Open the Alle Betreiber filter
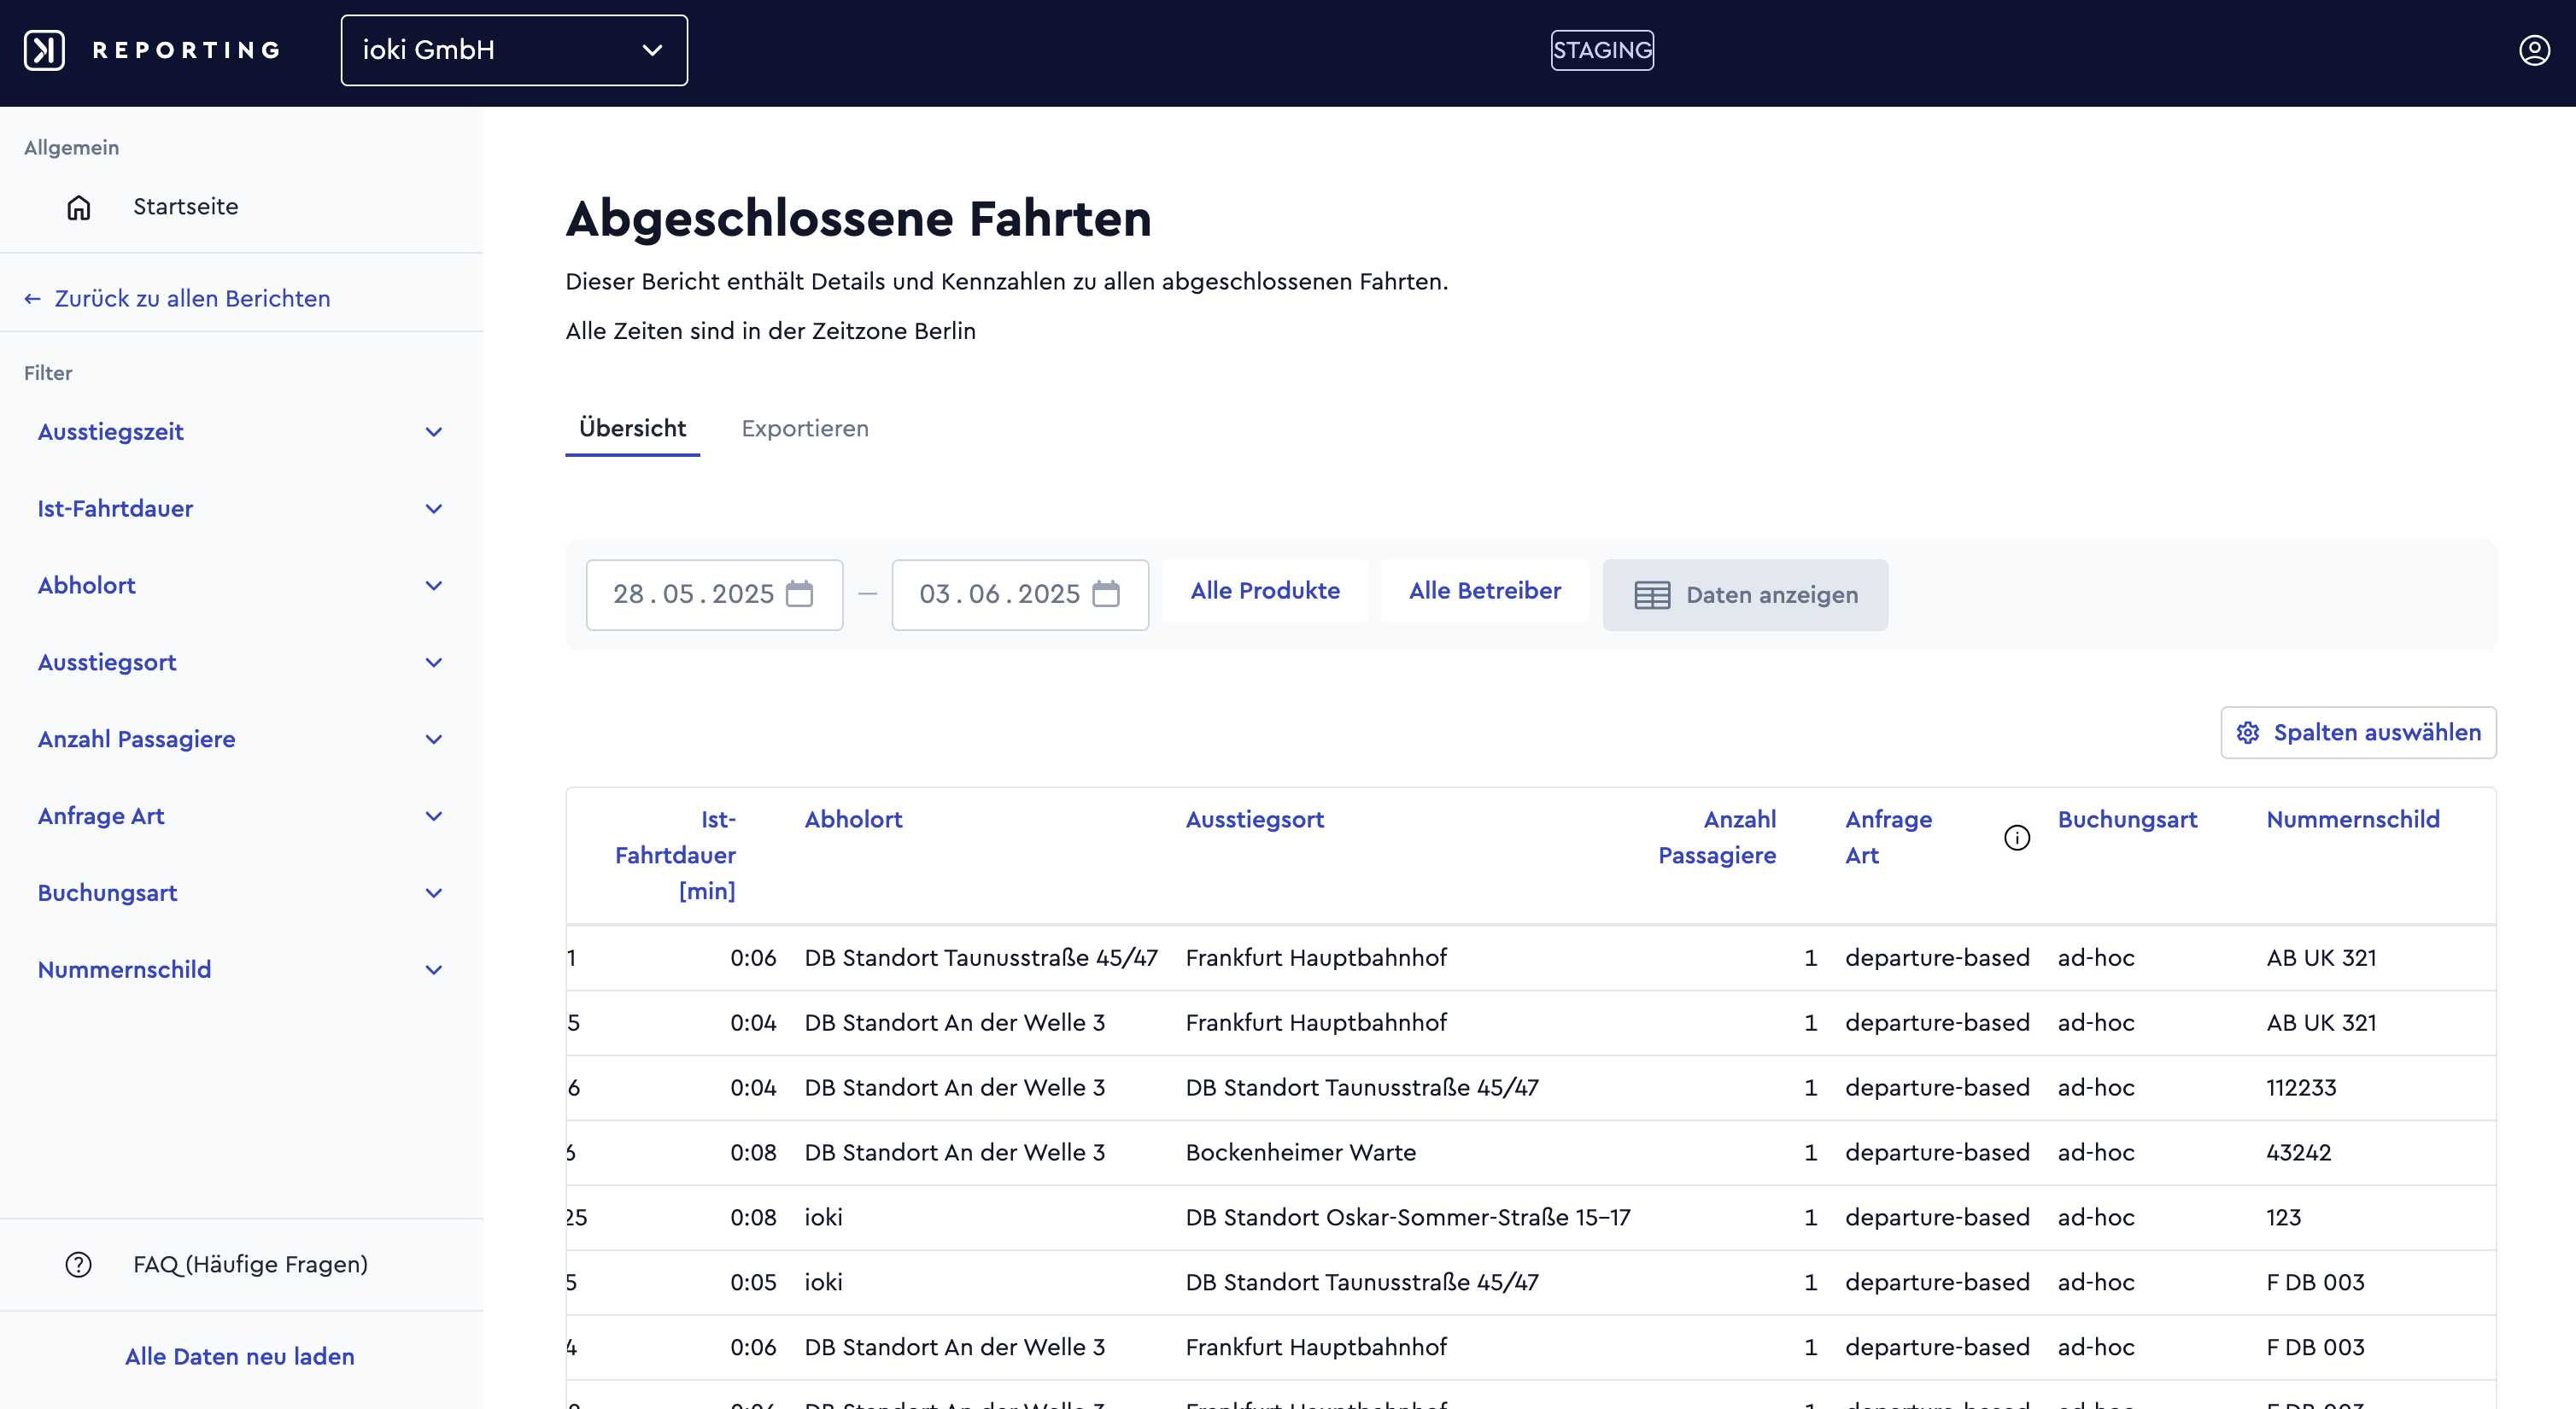The width and height of the screenshot is (2576, 1409). pos(1485,591)
